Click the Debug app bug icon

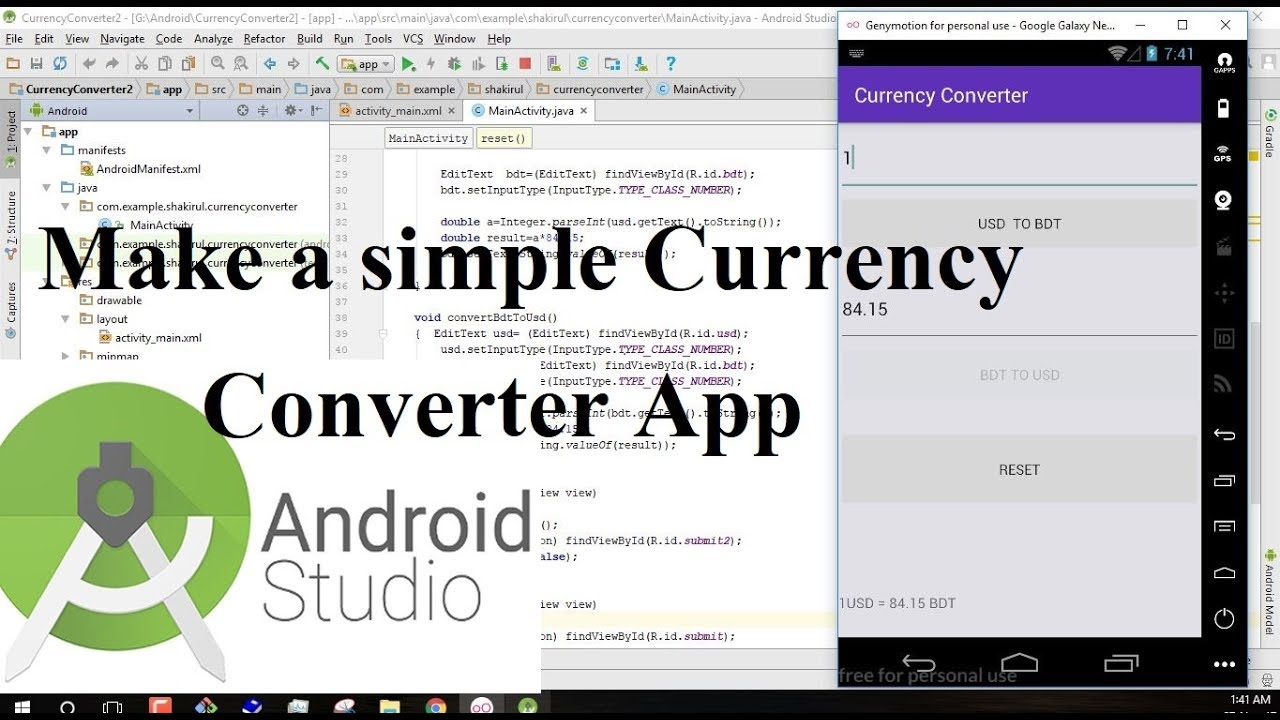(x=455, y=64)
